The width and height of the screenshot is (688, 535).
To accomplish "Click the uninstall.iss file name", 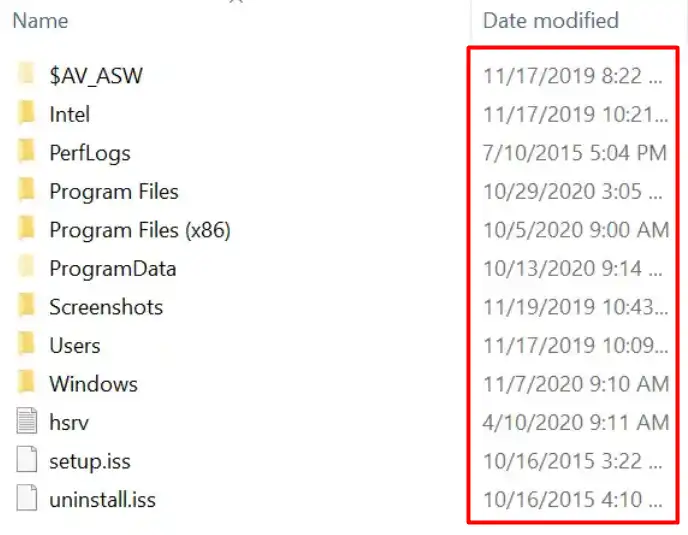I will point(102,499).
